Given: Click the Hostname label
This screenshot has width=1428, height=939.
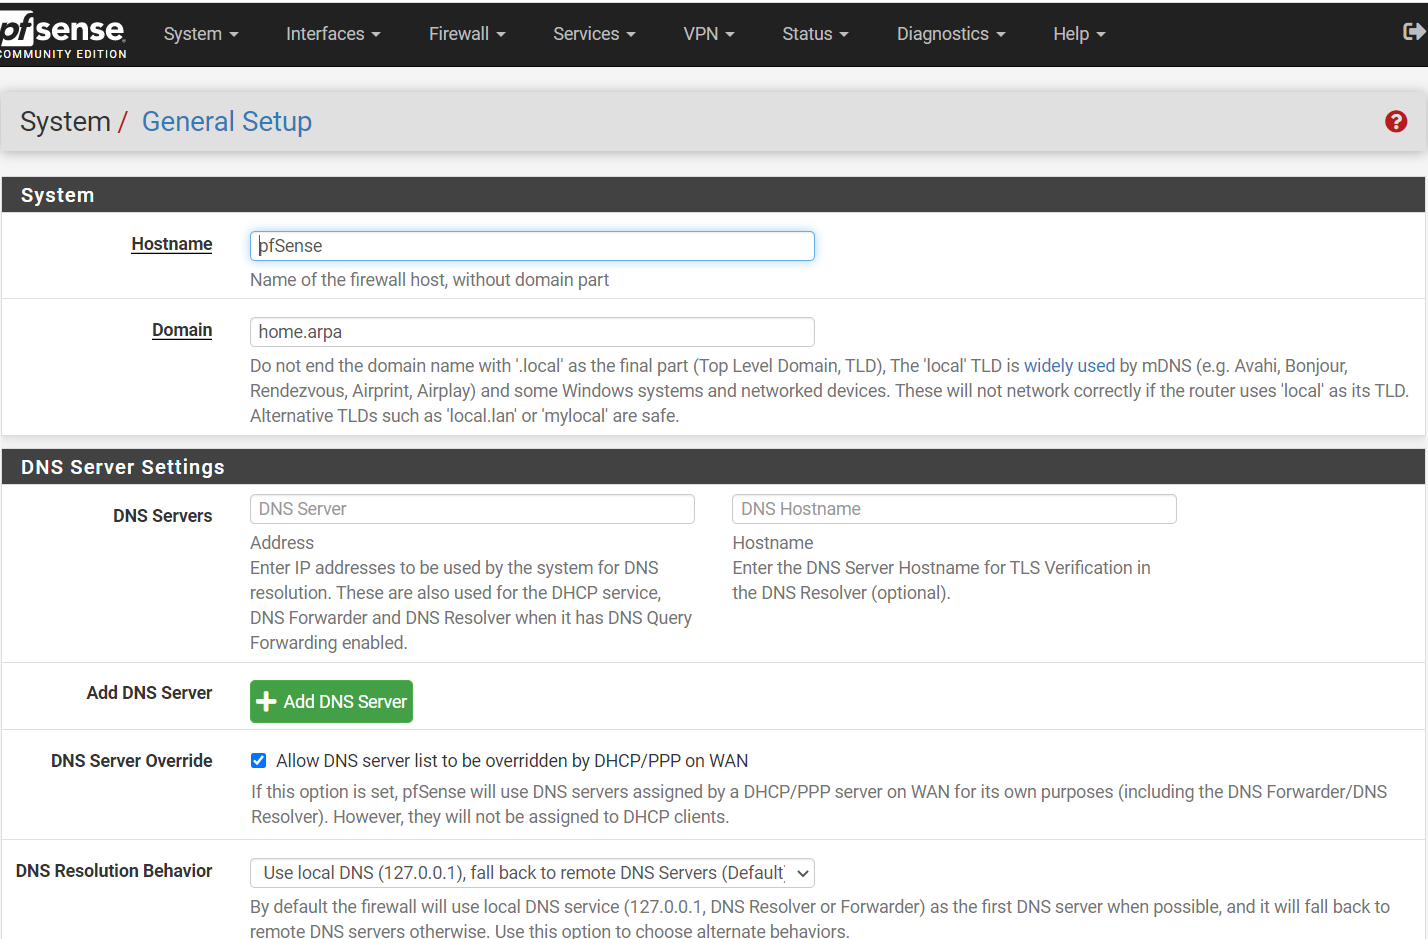Looking at the screenshot, I should (x=172, y=244).
